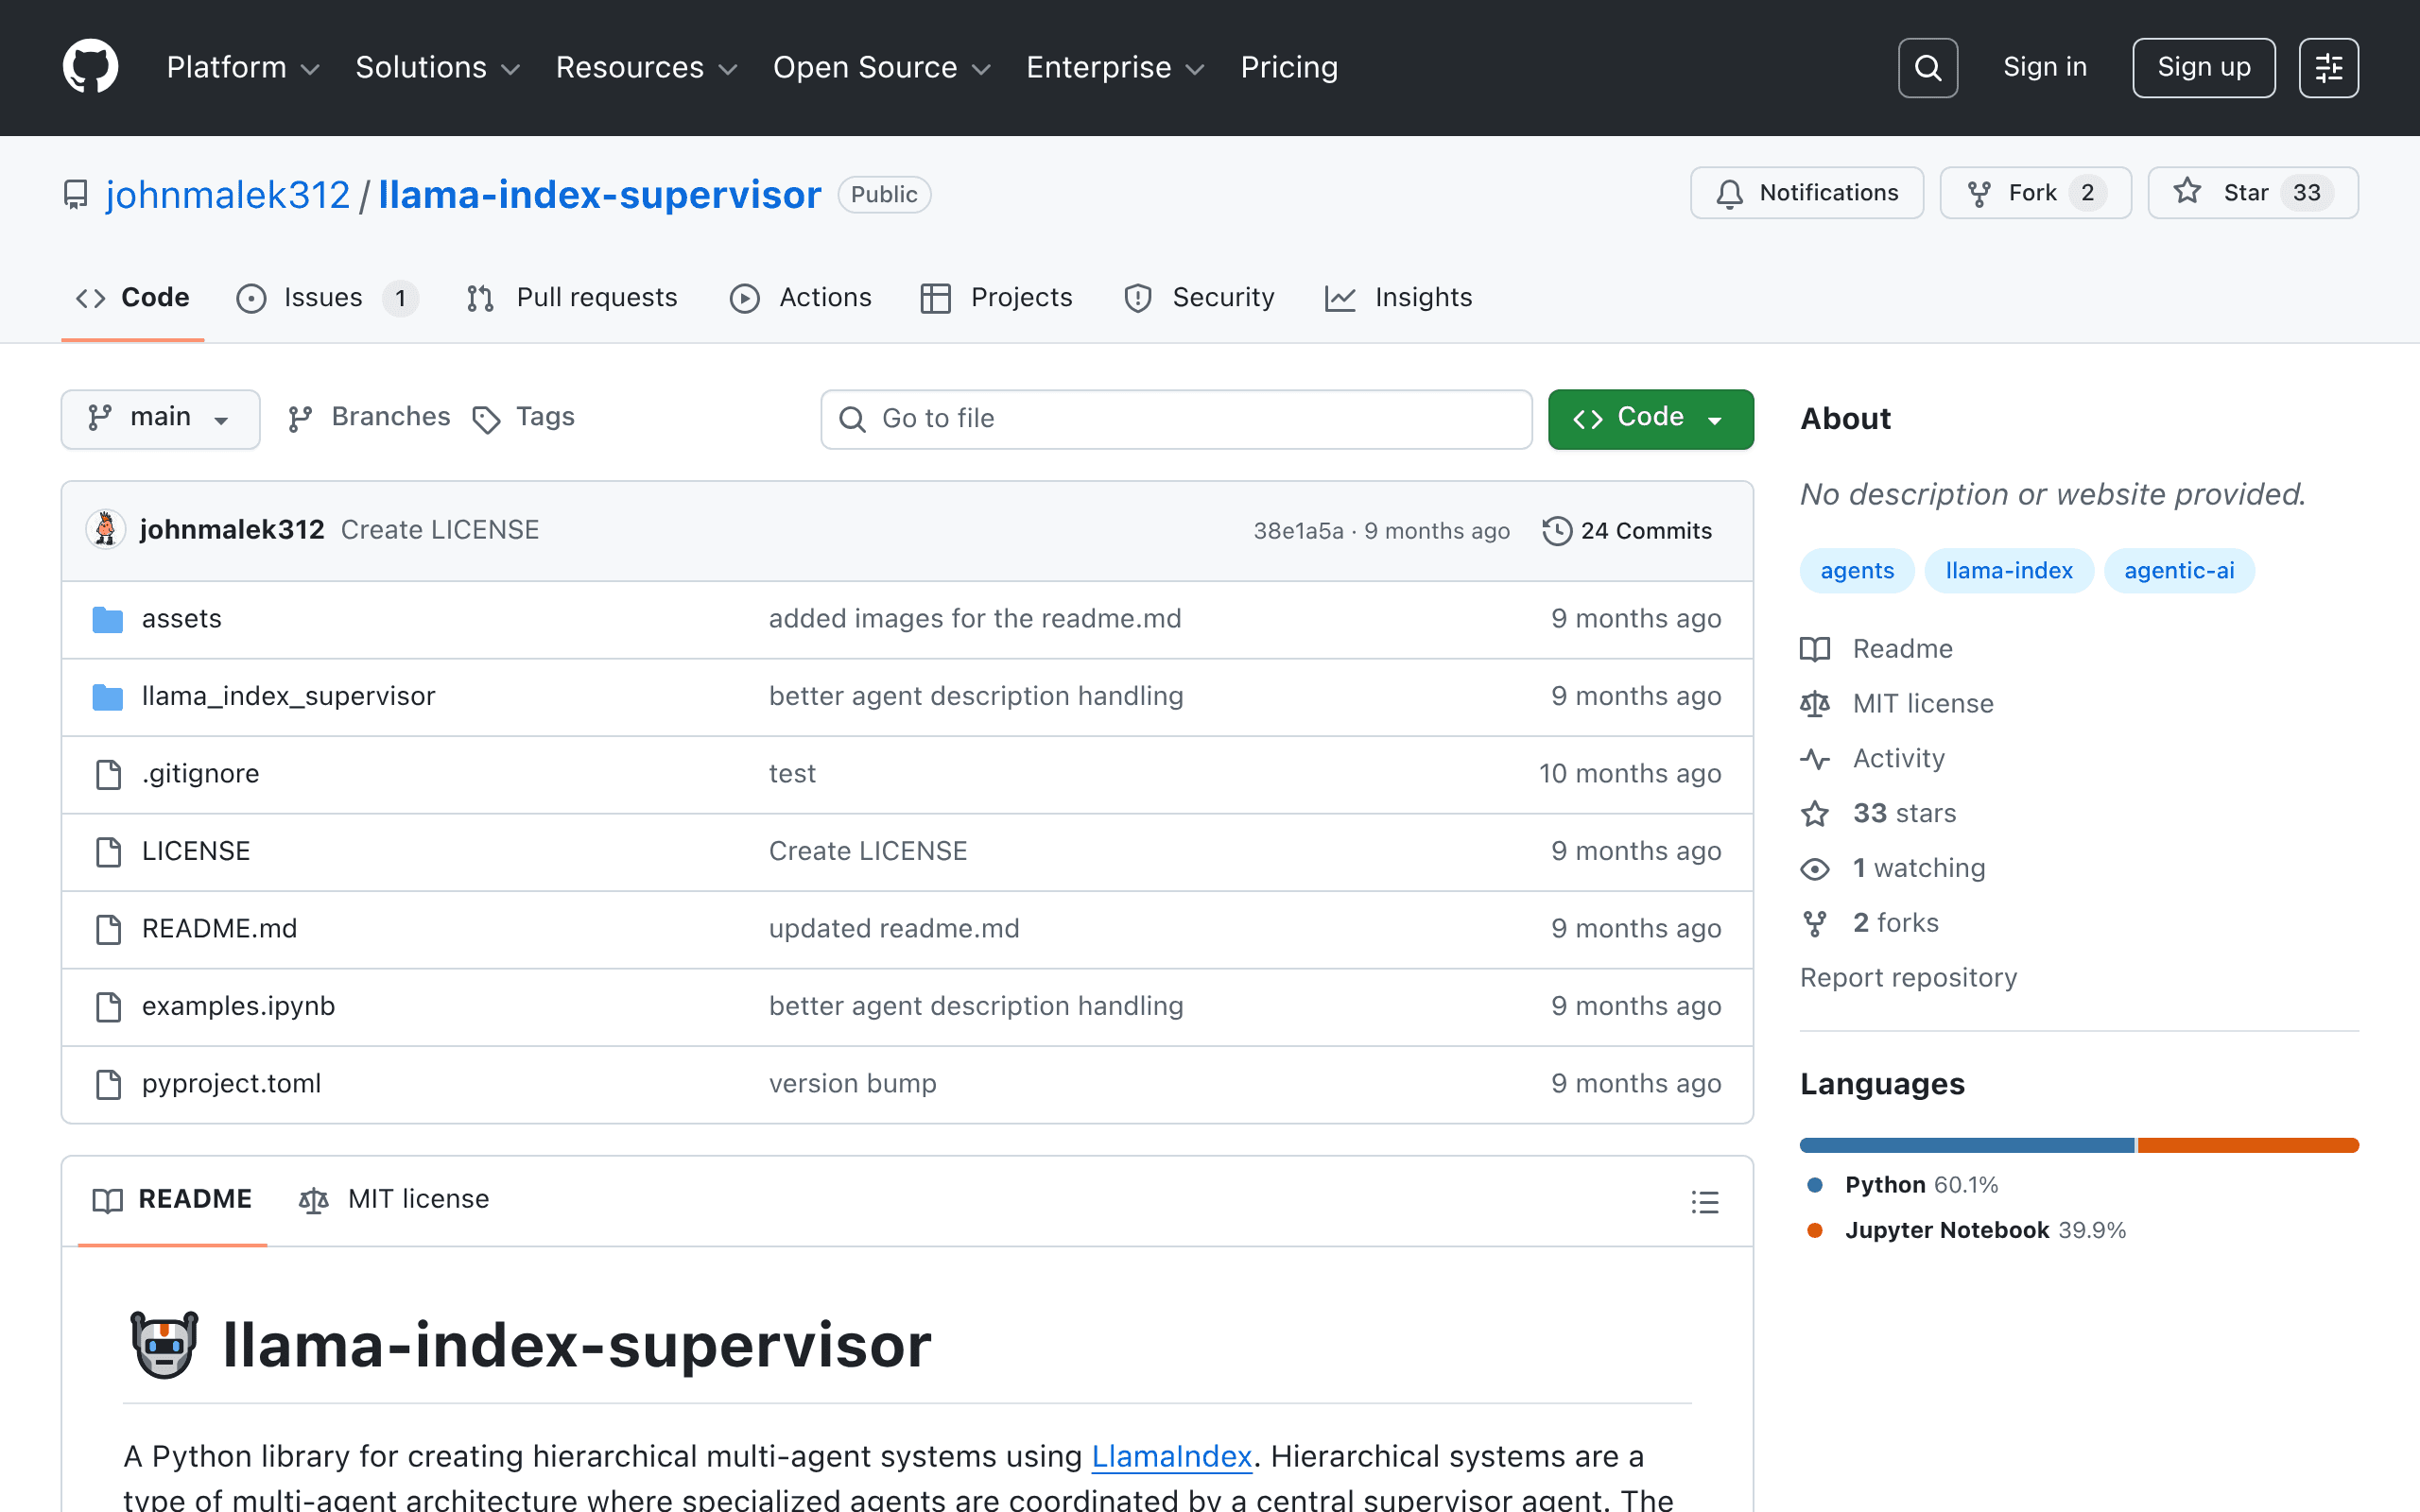Expand the Resources menu
The height and width of the screenshot is (1512, 2420).
(x=646, y=67)
